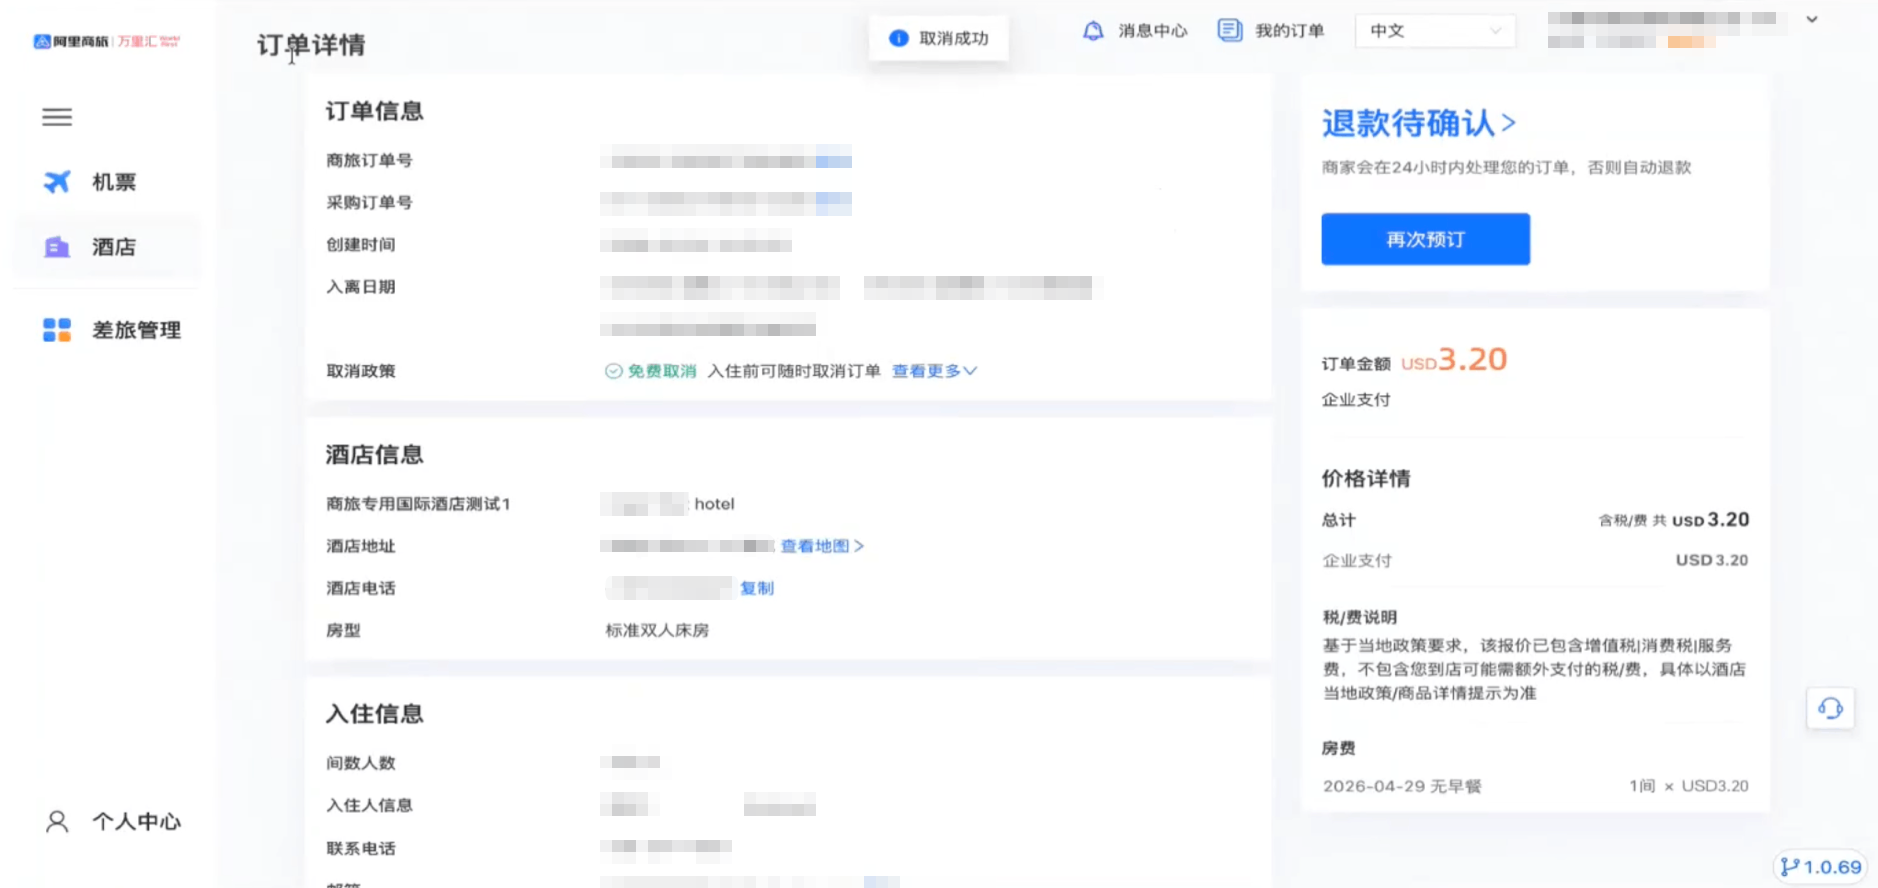Click the hamburger menu icon in sidebar
The height and width of the screenshot is (888, 1878).
(57, 117)
